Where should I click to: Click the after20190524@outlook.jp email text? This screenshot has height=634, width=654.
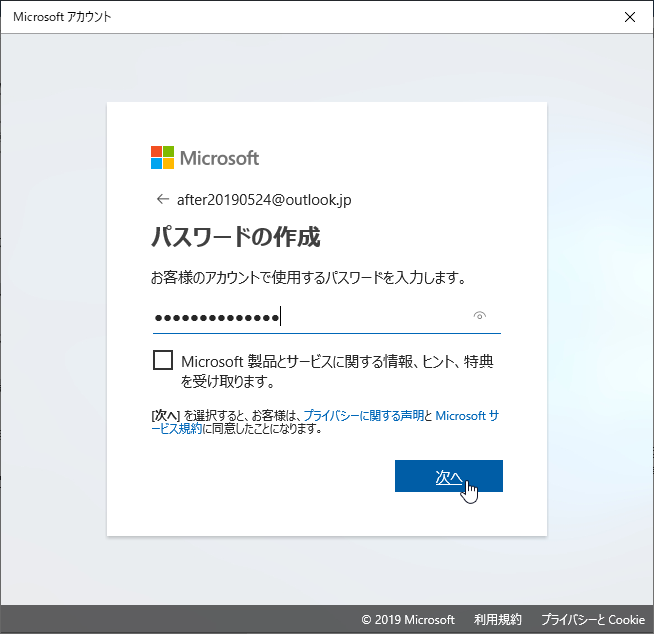pos(264,200)
